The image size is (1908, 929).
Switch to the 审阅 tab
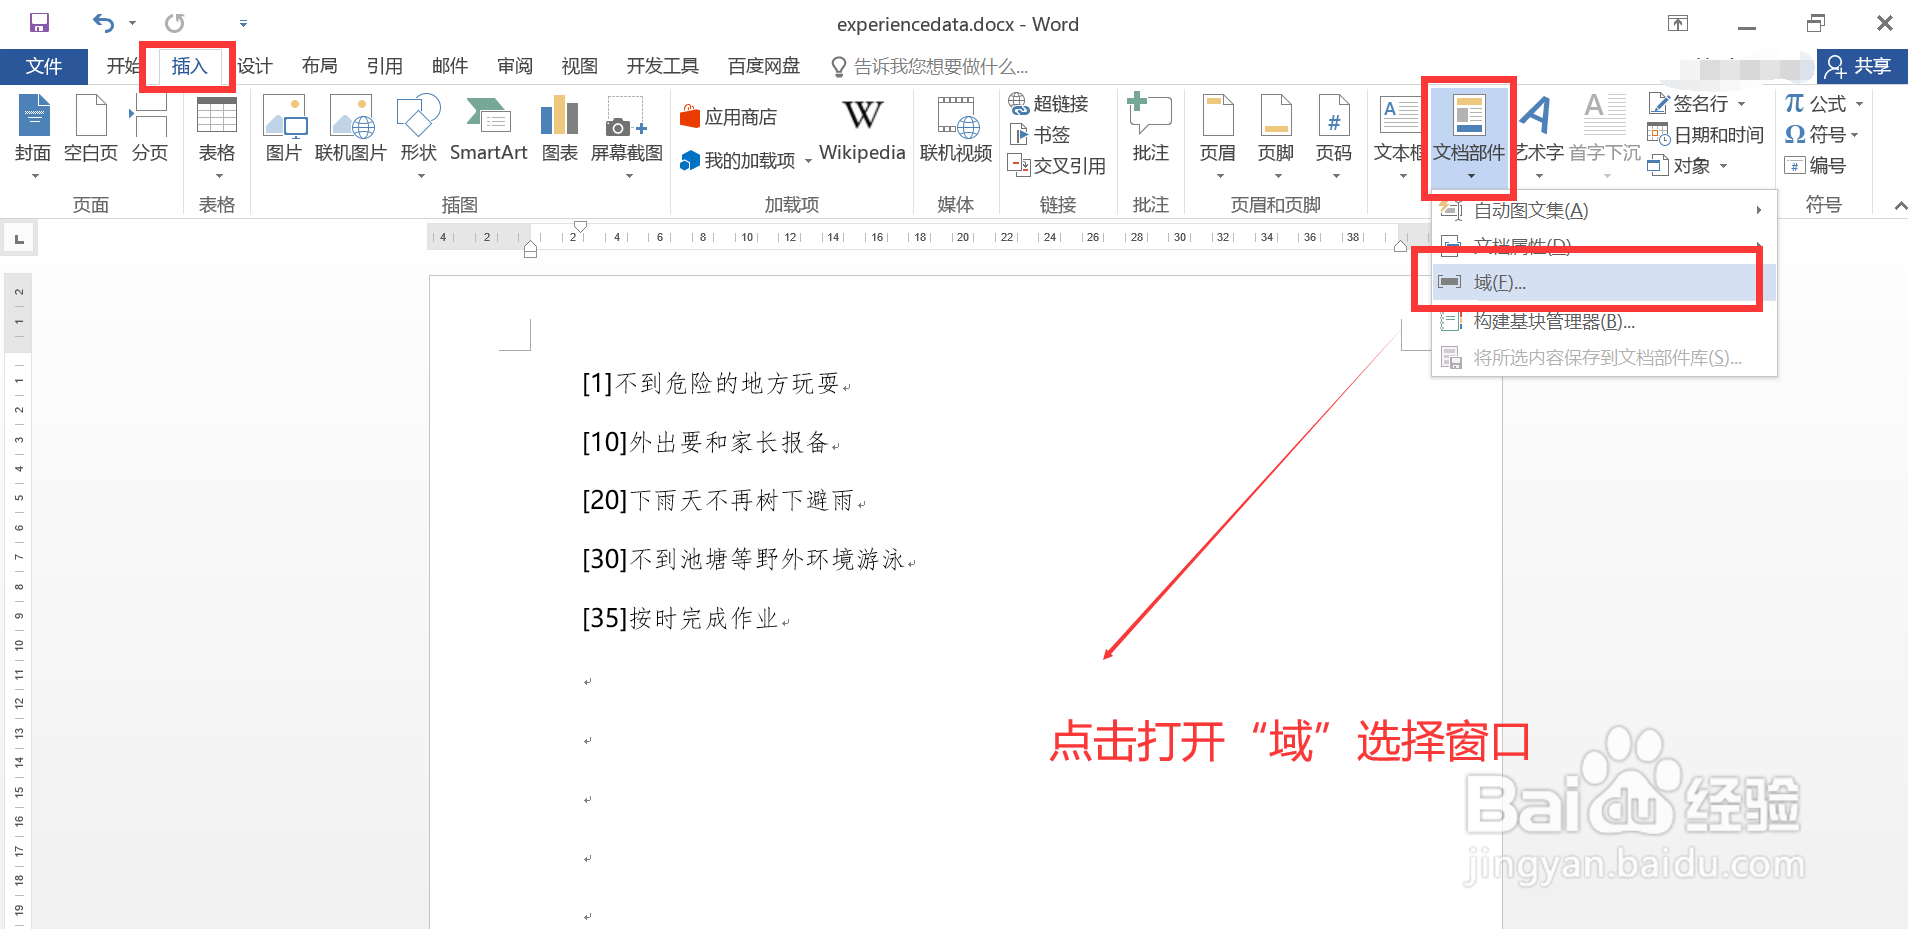515,66
